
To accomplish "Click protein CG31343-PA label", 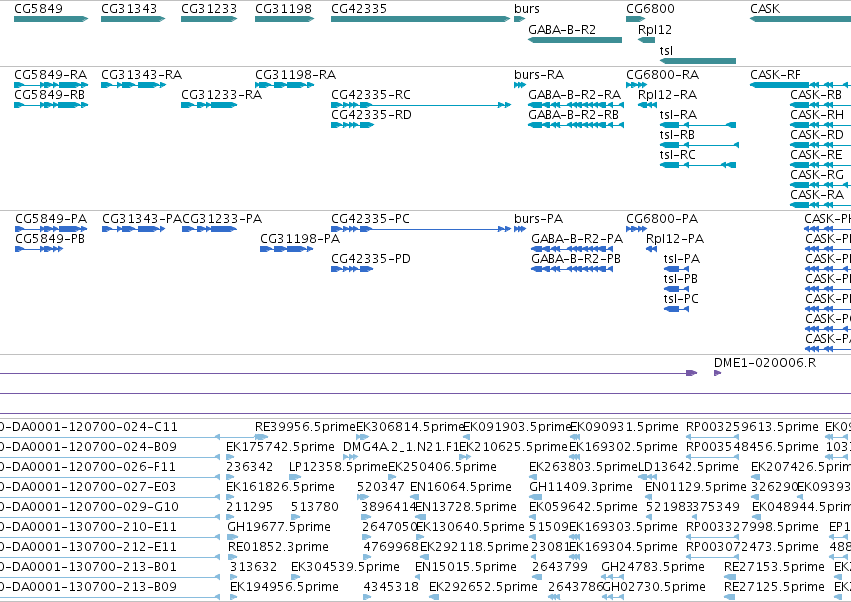I will pos(142,219).
